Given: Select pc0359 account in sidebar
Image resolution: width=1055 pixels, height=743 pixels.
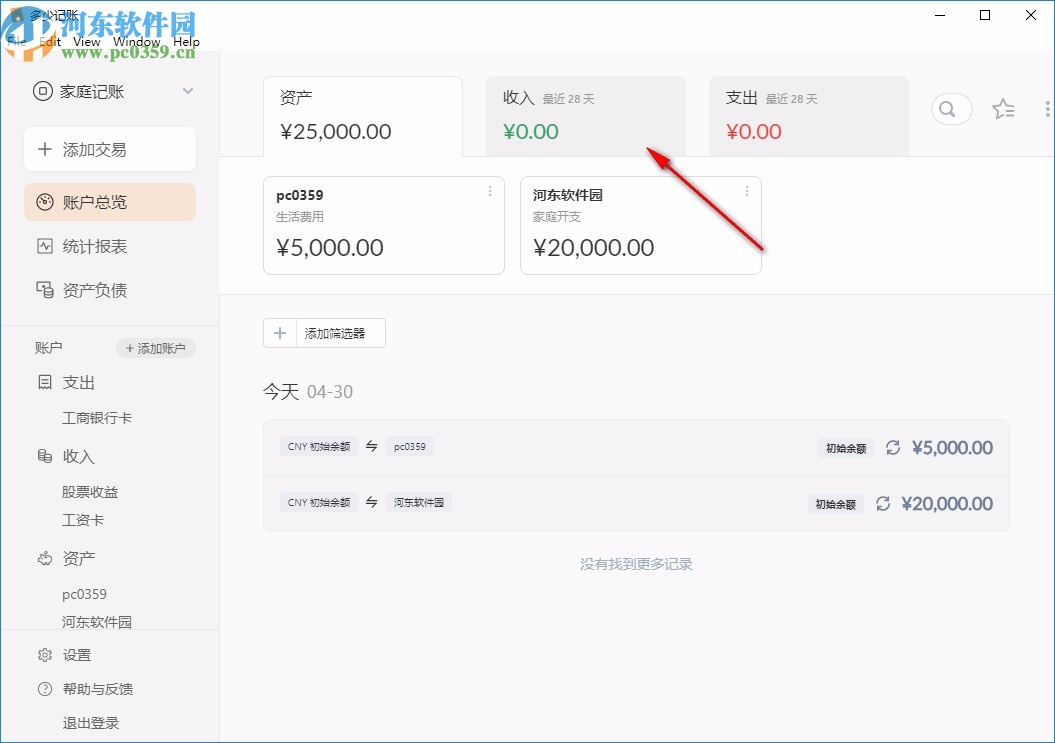Looking at the screenshot, I should point(84,594).
